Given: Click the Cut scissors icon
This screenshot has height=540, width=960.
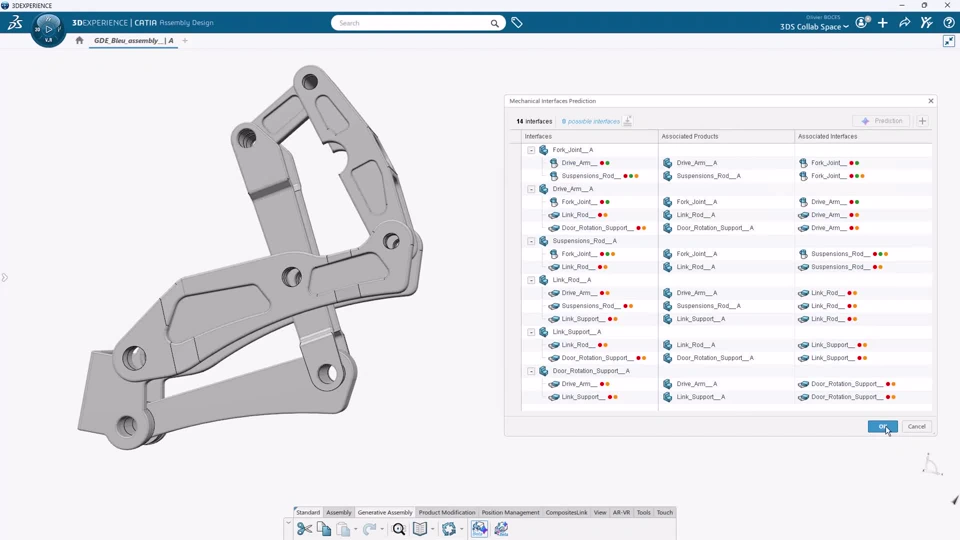Looking at the screenshot, I should 304,529.
